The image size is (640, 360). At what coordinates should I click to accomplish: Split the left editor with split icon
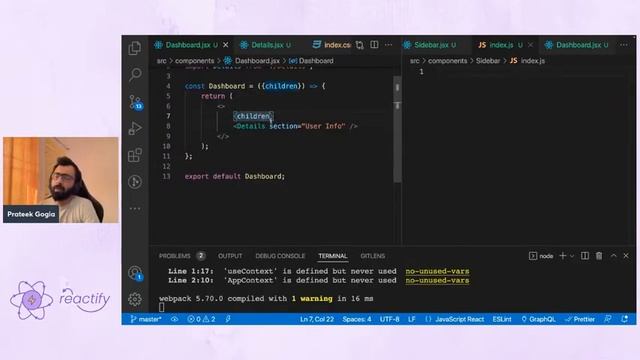[374, 44]
